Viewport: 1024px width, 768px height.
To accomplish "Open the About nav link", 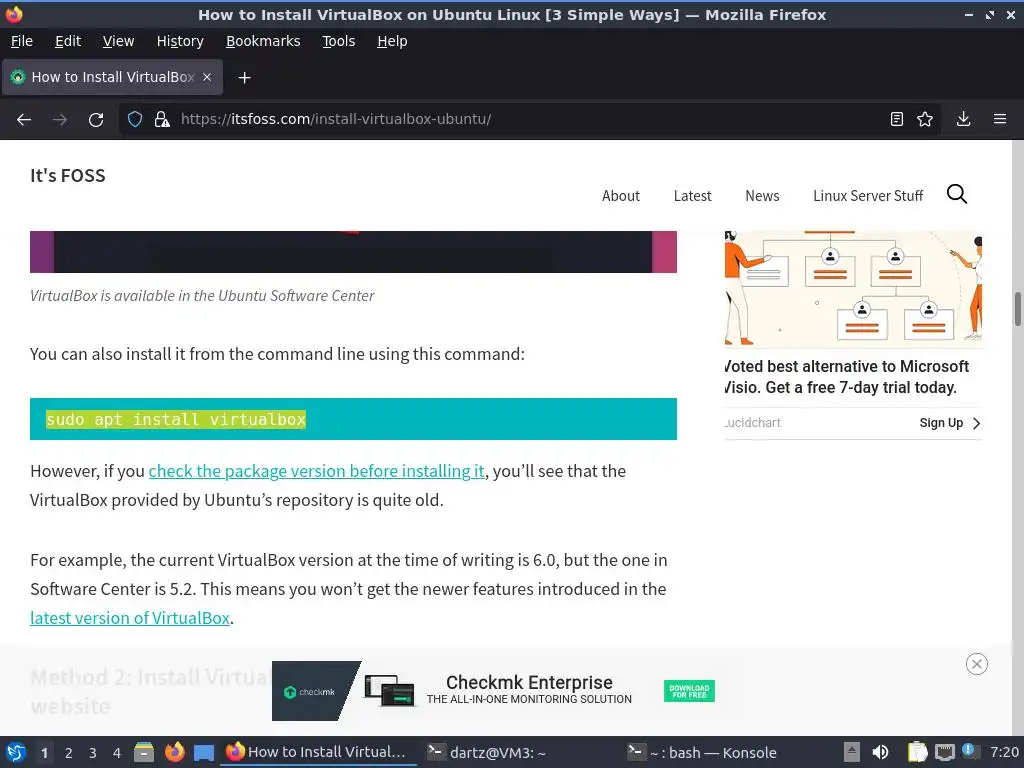I will point(620,196).
